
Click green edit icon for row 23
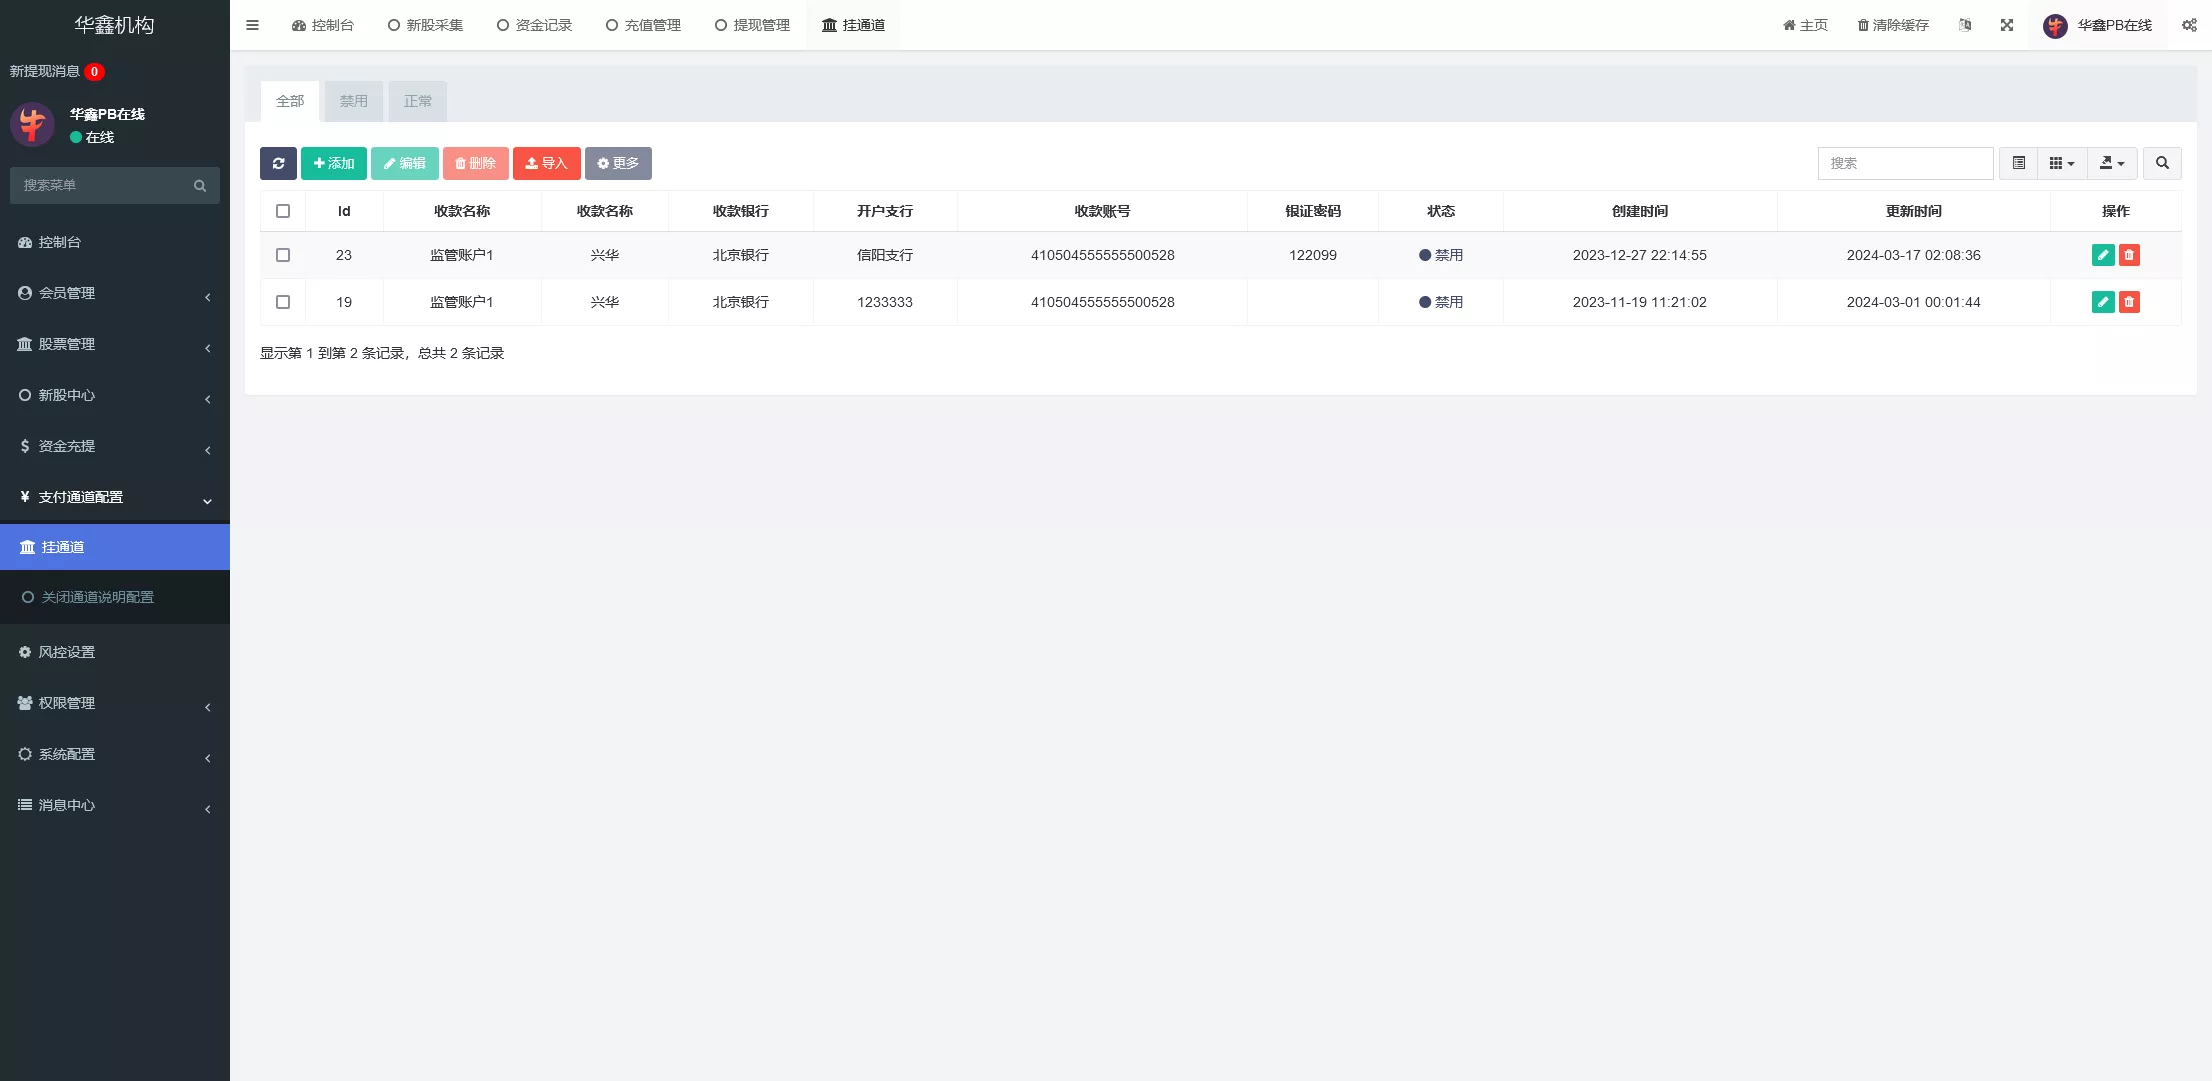tap(2102, 255)
